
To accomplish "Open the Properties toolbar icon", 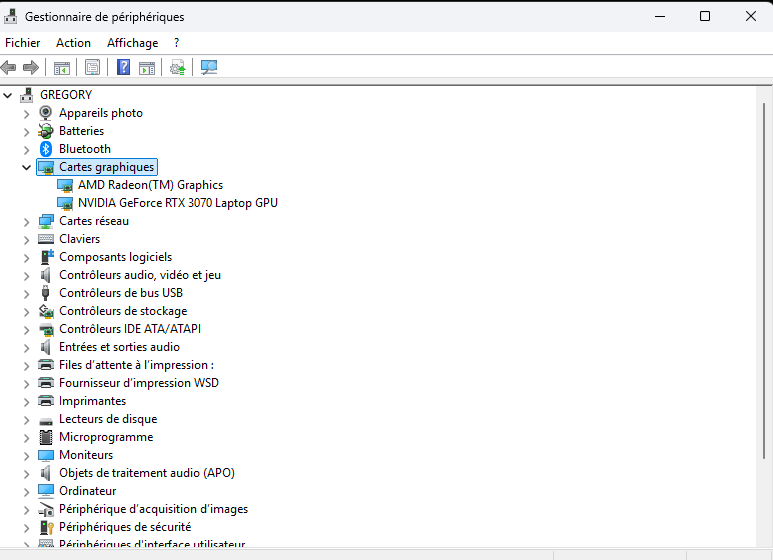I will click(92, 68).
